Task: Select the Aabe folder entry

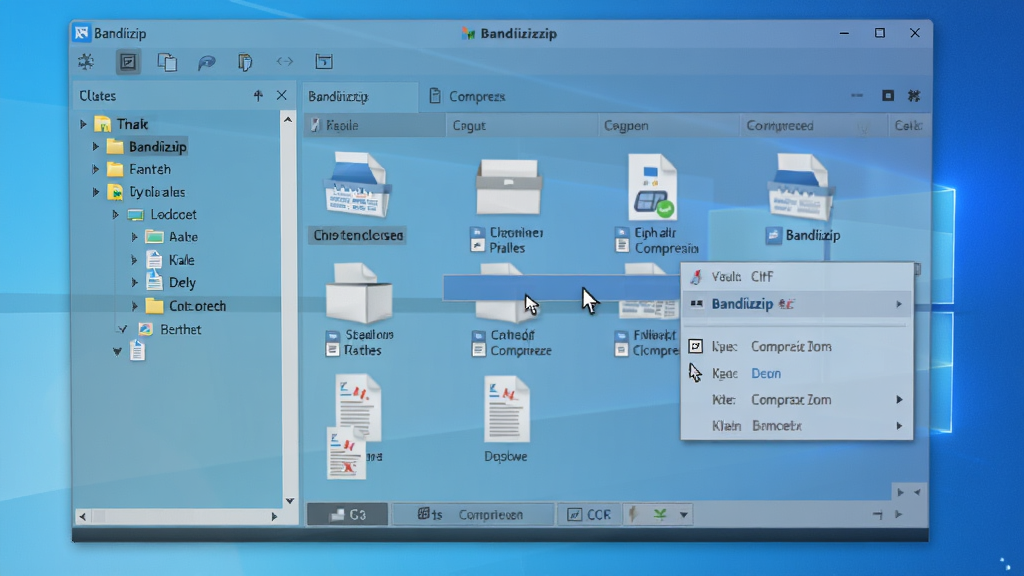Action: point(171,237)
